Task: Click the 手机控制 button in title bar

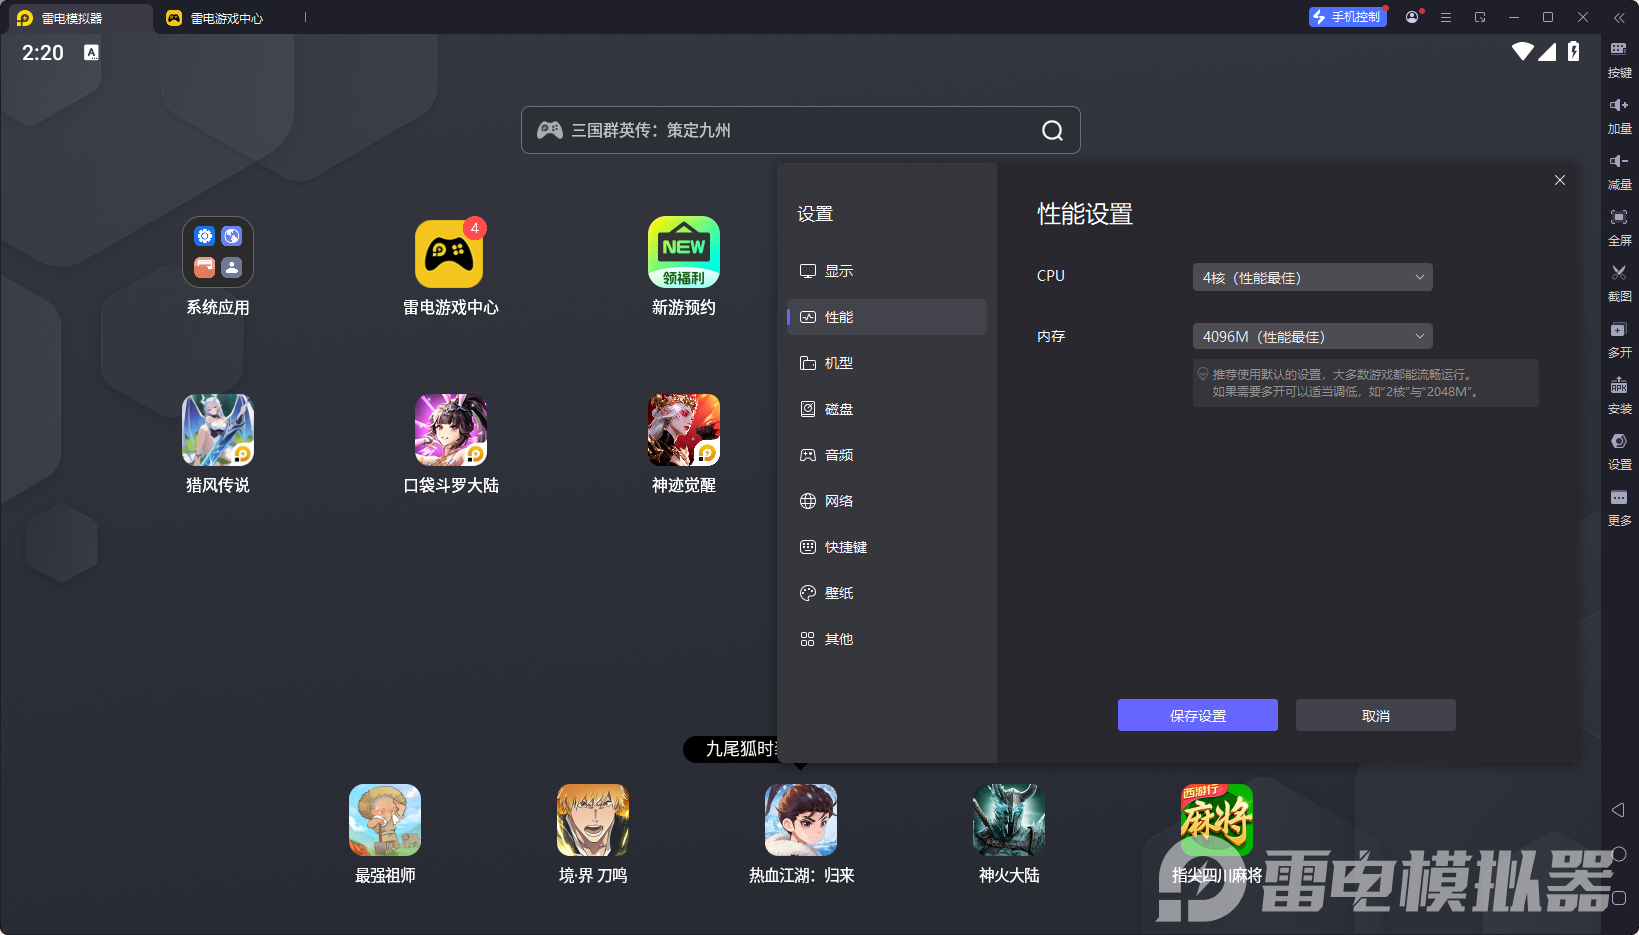Action: pyautogui.click(x=1348, y=17)
